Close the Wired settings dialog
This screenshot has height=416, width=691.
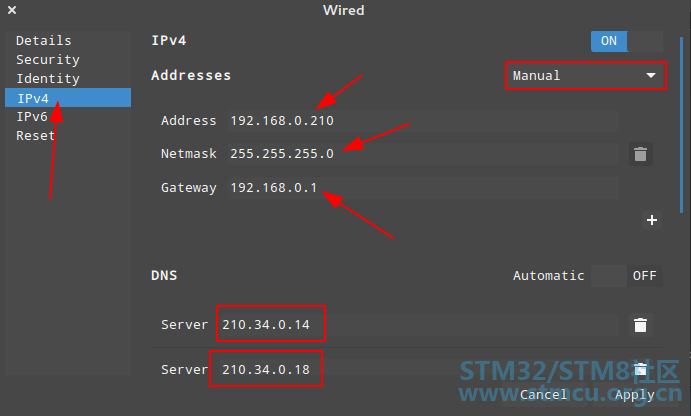point(12,10)
